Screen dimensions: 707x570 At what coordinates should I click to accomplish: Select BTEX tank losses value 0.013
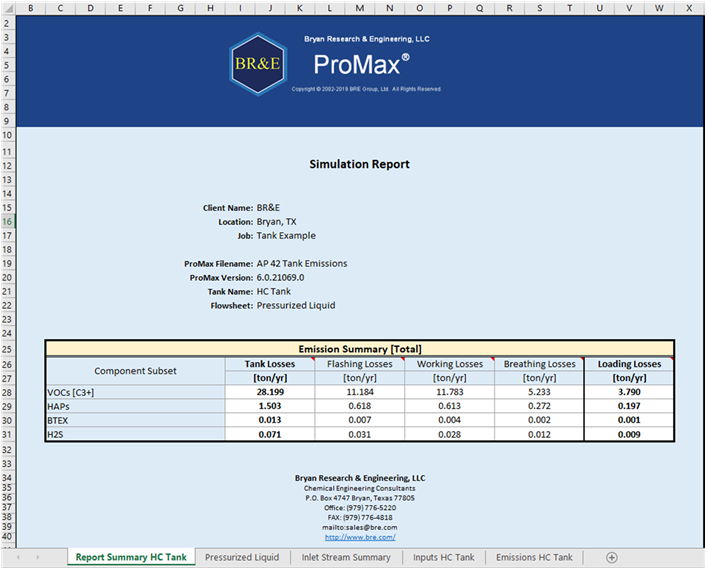[x=270, y=420]
